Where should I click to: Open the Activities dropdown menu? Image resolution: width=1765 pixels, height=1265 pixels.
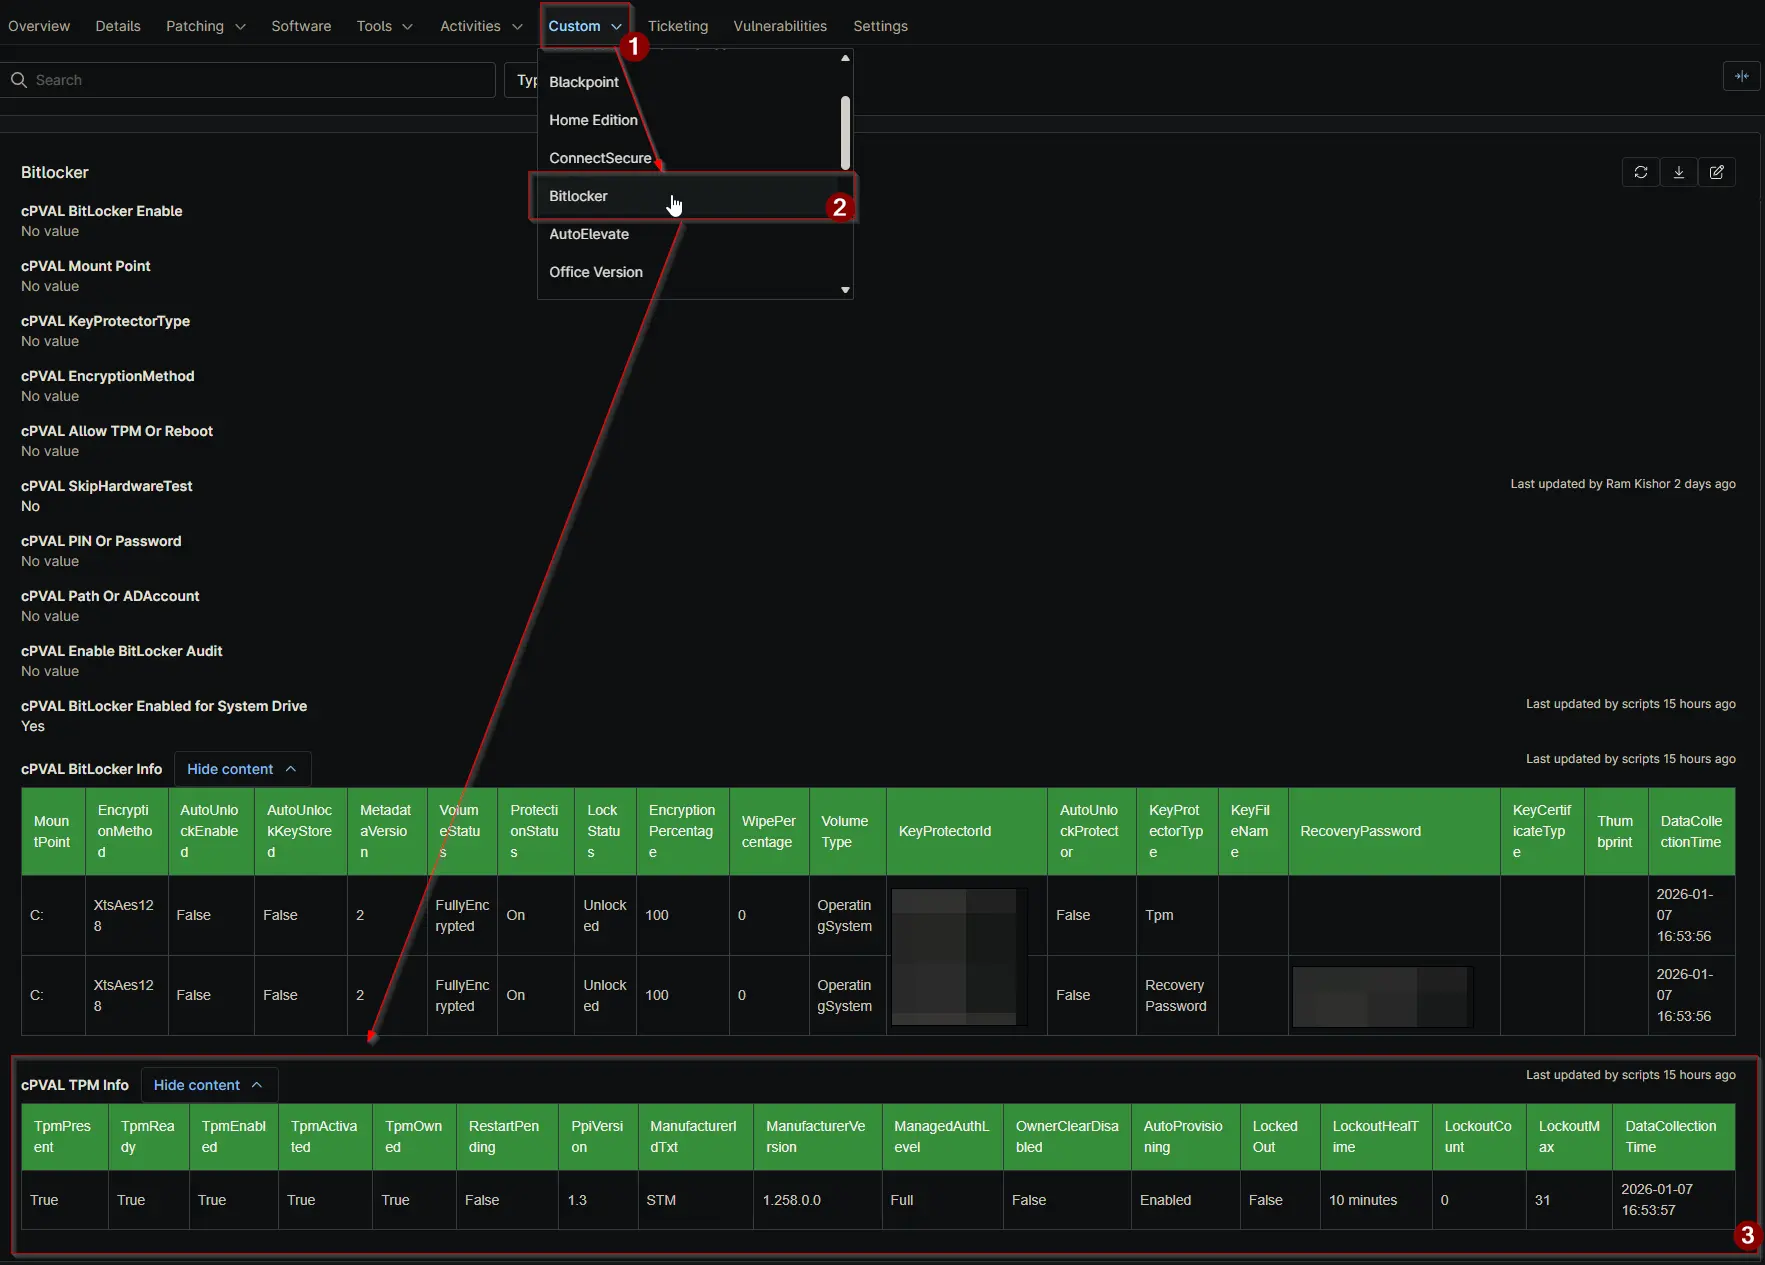(x=480, y=26)
